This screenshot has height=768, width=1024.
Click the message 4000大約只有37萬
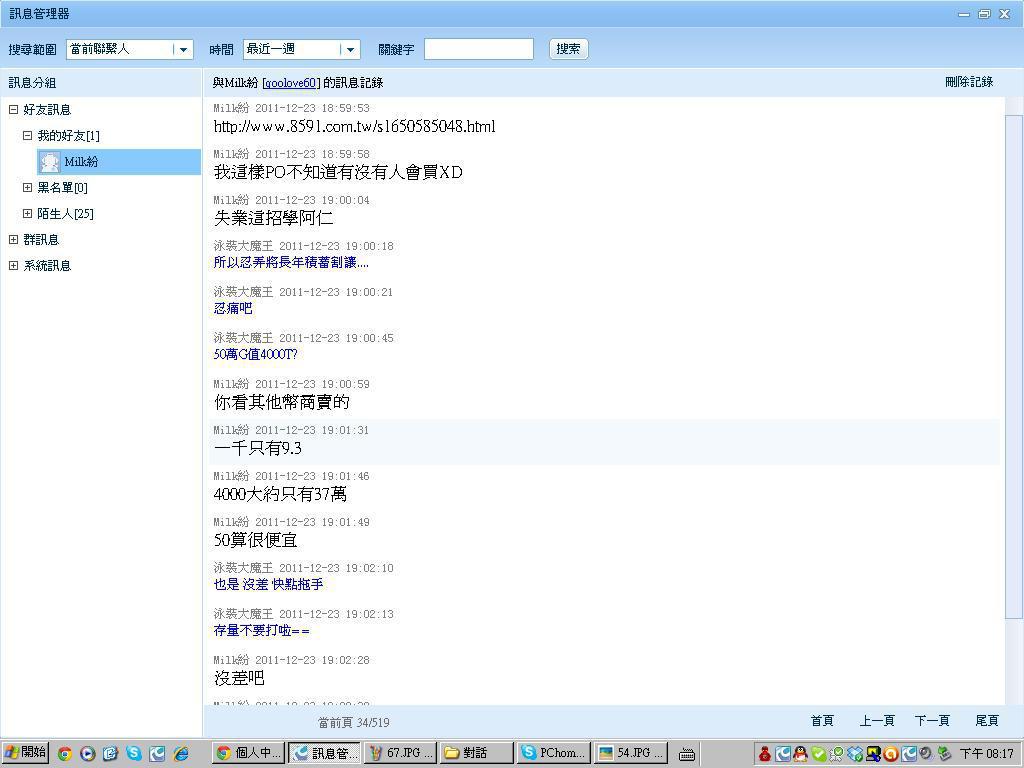(x=280, y=494)
